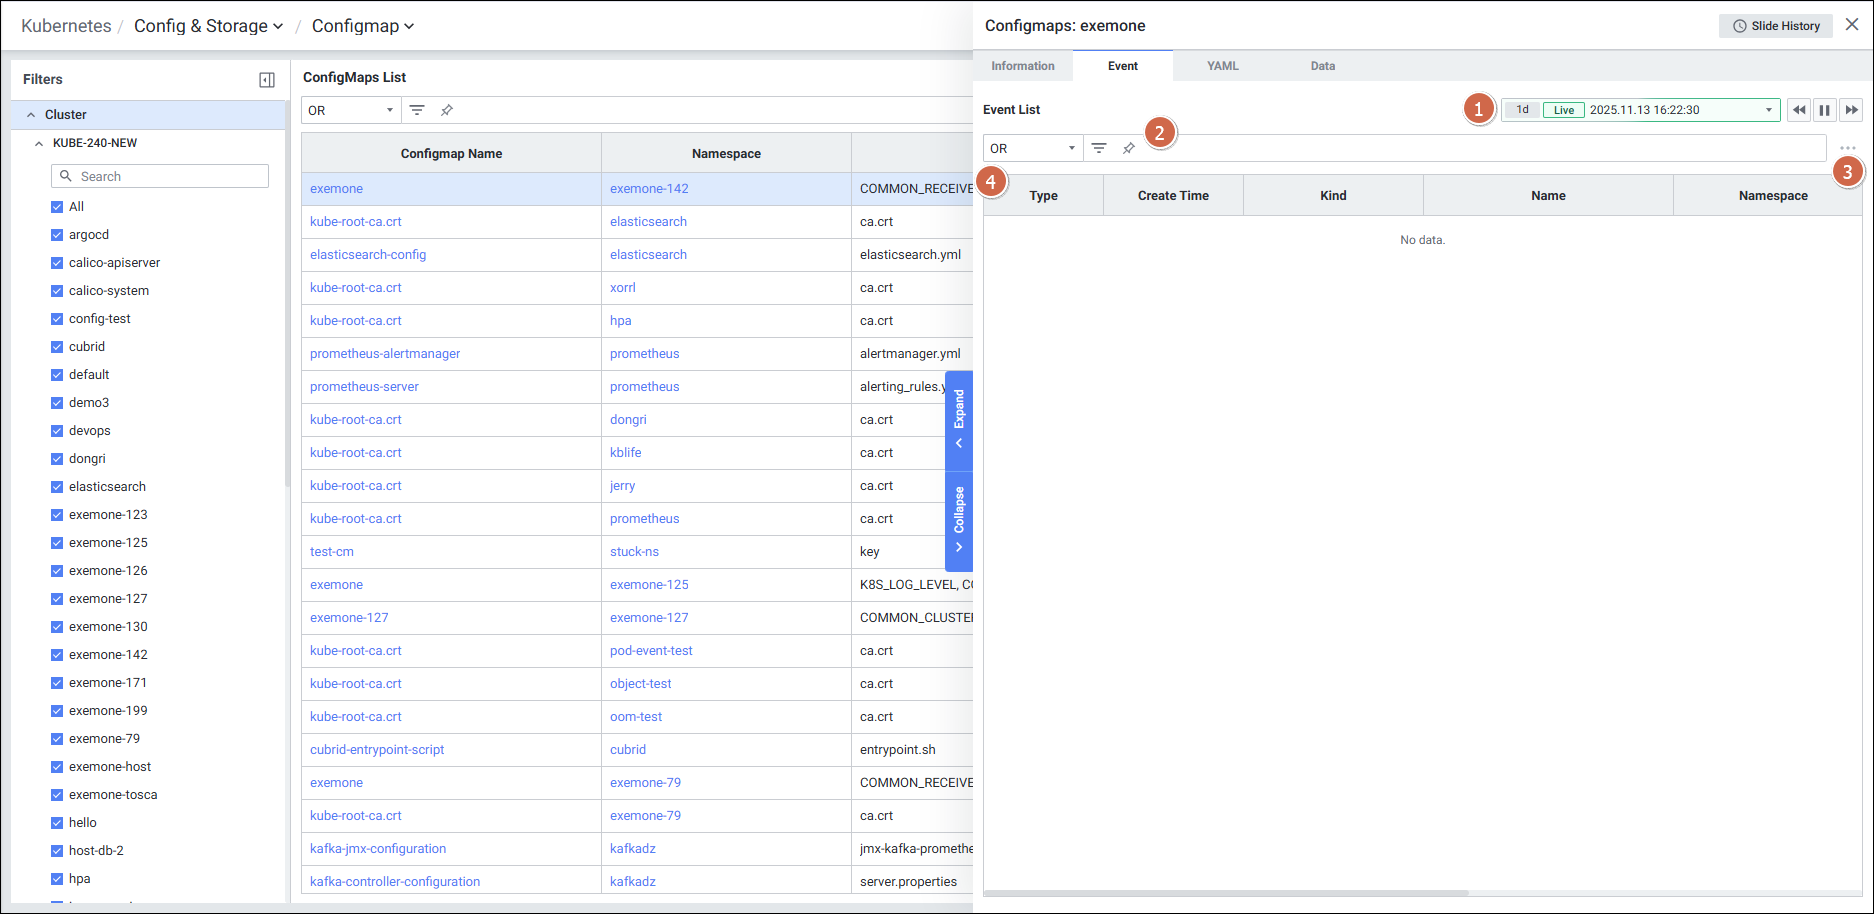Open Slide History
The width and height of the screenshot is (1874, 914).
tap(1776, 26)
